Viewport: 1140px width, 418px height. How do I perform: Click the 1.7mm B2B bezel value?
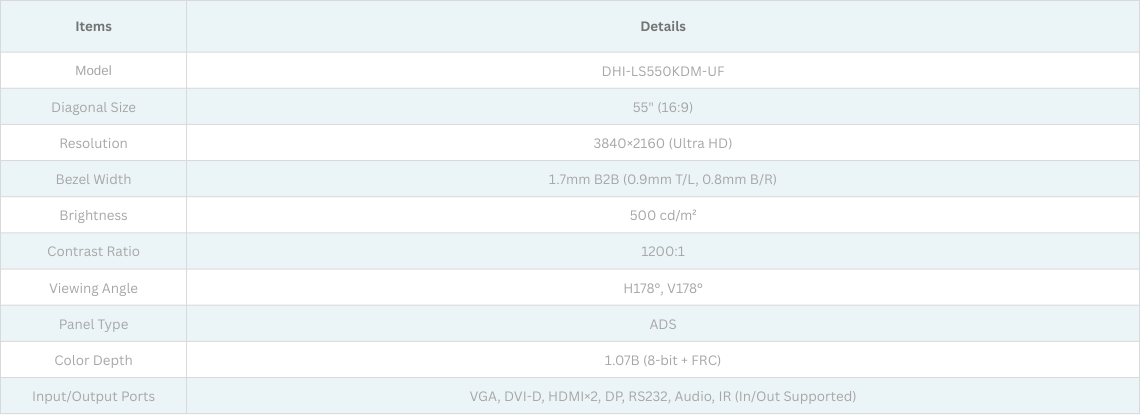point(662,179)
